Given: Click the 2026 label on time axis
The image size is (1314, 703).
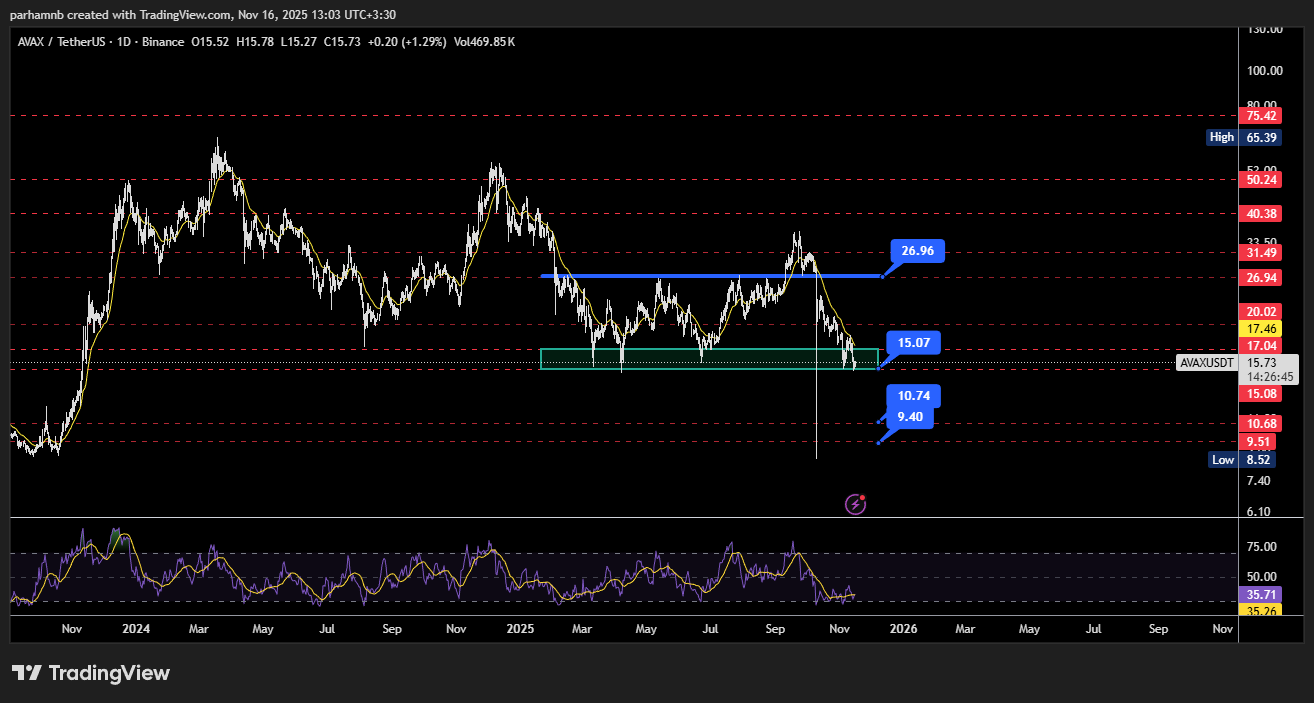Looking at the screenshot, I should point(903,629).
